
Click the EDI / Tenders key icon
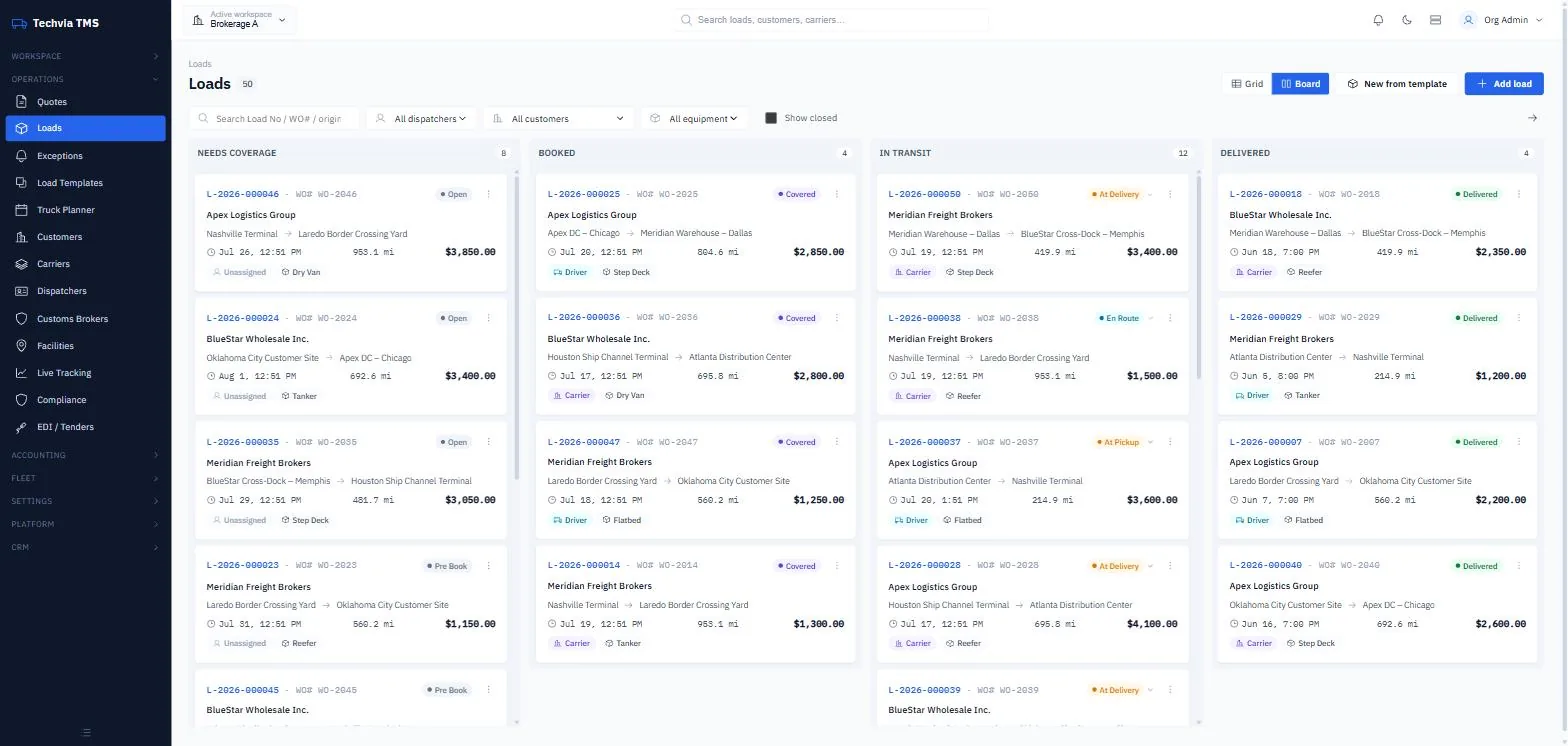(22, 427)
